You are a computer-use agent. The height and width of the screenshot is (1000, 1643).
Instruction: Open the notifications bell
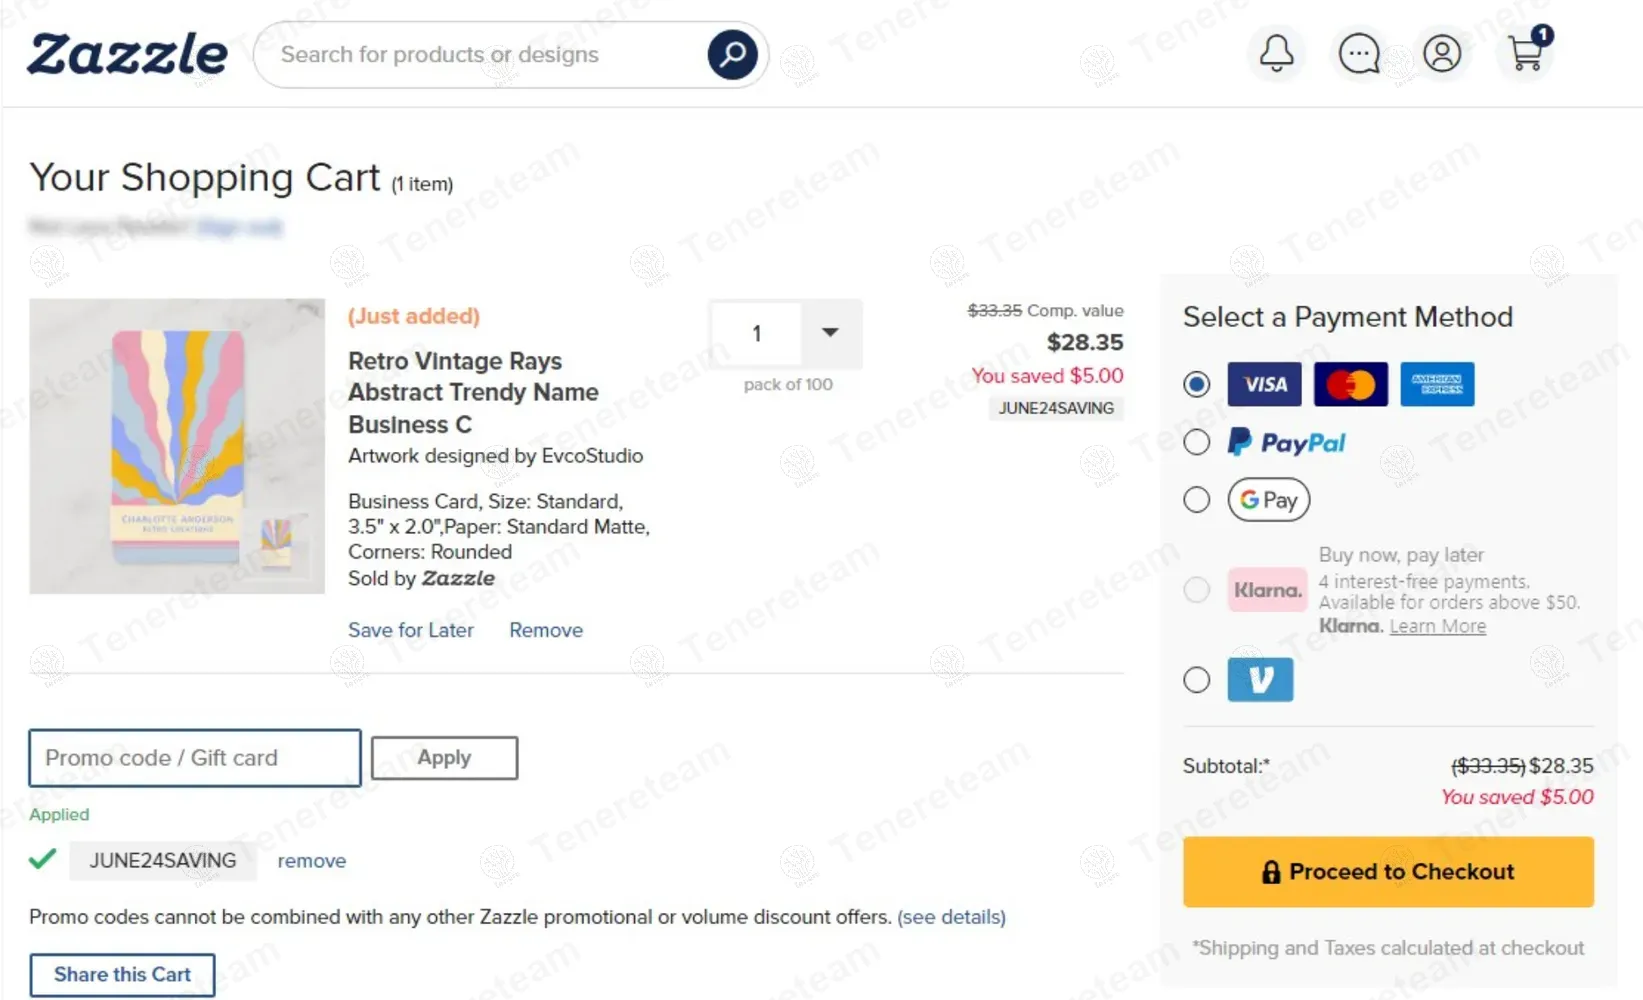point(1276,53)
